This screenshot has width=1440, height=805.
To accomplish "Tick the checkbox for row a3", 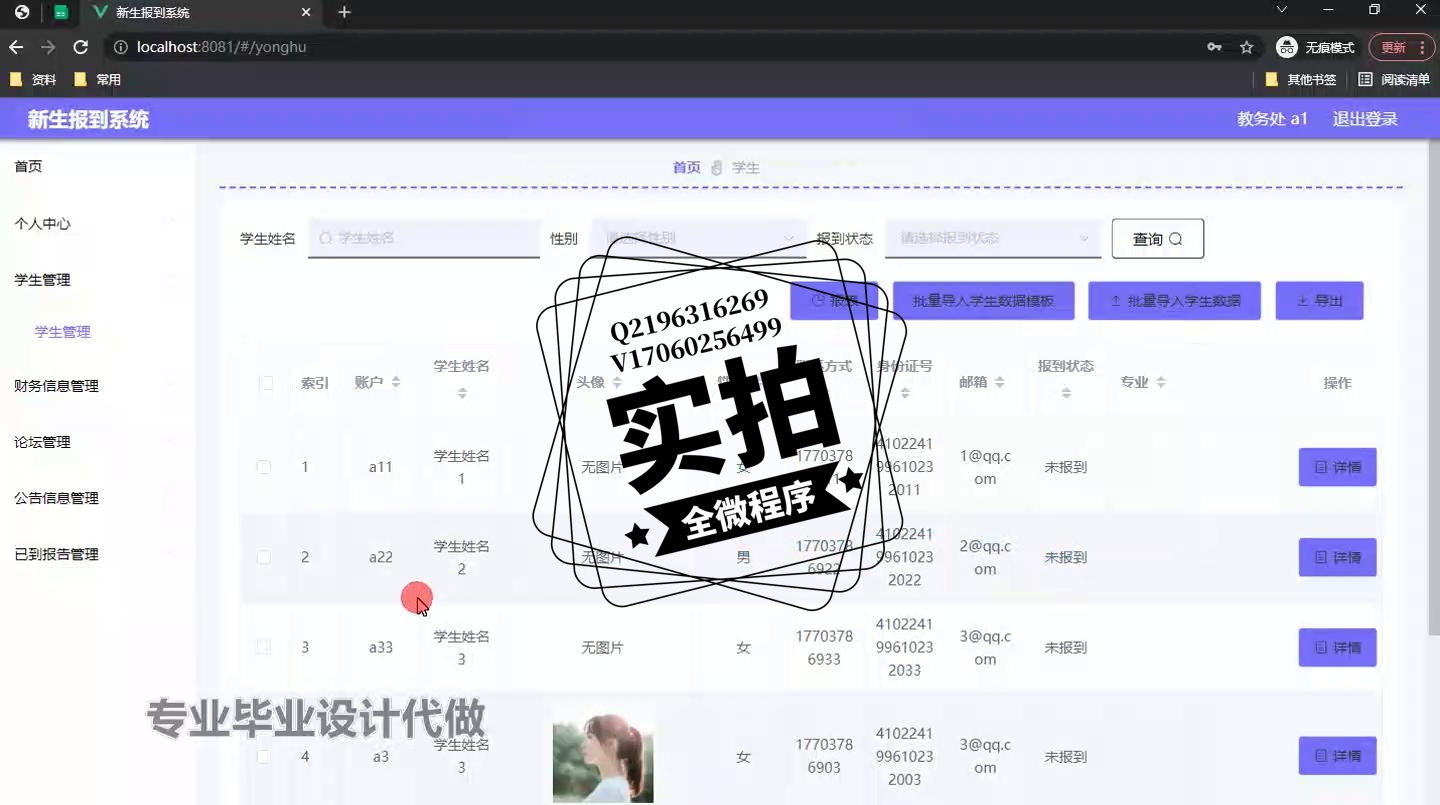I will 264,757.
